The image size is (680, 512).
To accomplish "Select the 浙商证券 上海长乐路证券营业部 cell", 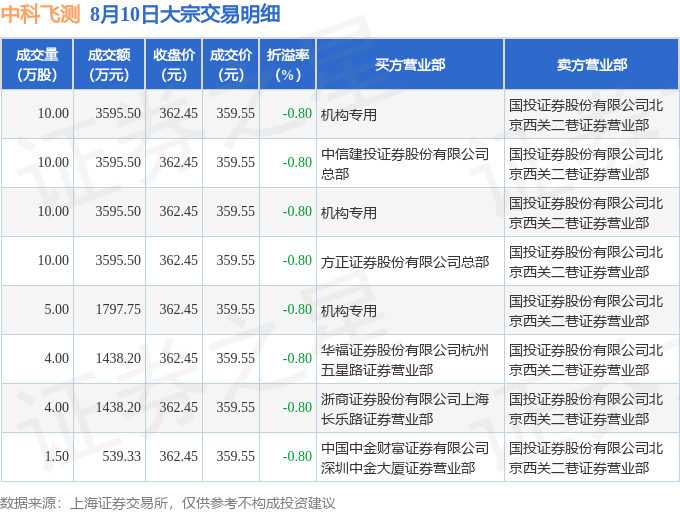I will (410, 408).
